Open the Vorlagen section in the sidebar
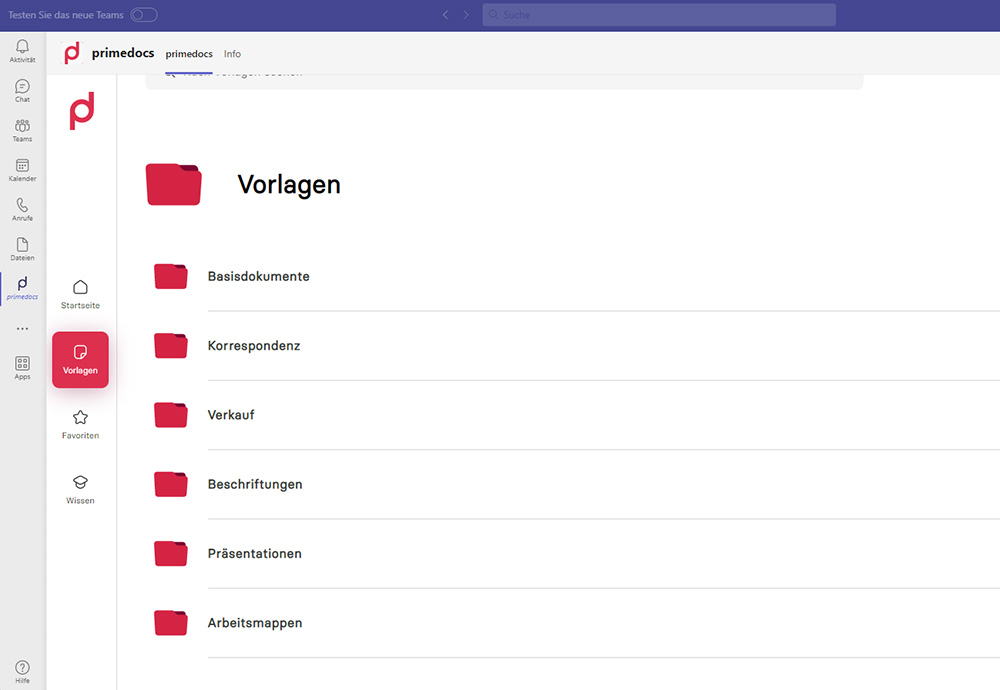Image resolution: width=1000 pixels, height=690 pixels. [79, 359]
